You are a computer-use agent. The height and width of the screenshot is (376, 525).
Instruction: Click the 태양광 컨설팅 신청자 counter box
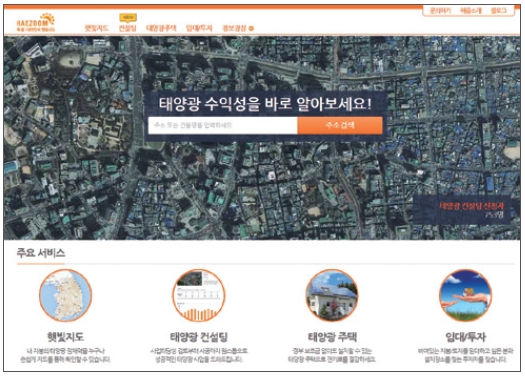466,210
